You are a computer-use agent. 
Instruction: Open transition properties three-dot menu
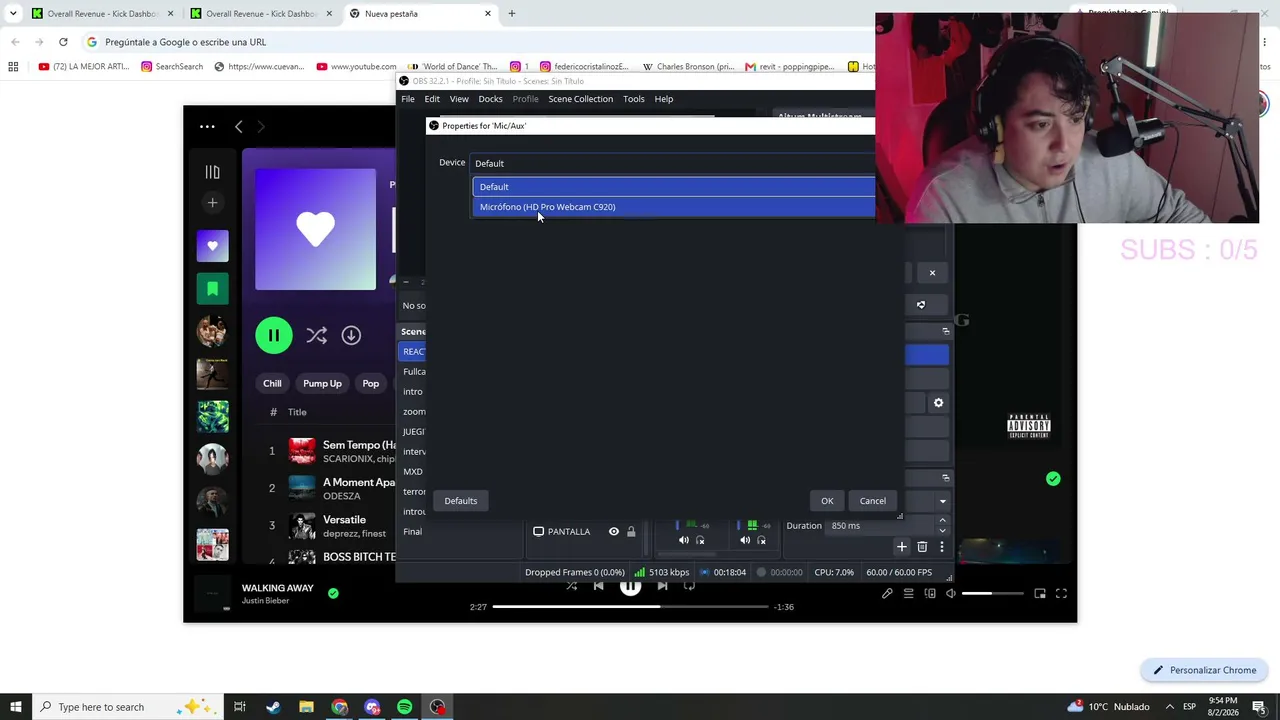pos(941,547)
